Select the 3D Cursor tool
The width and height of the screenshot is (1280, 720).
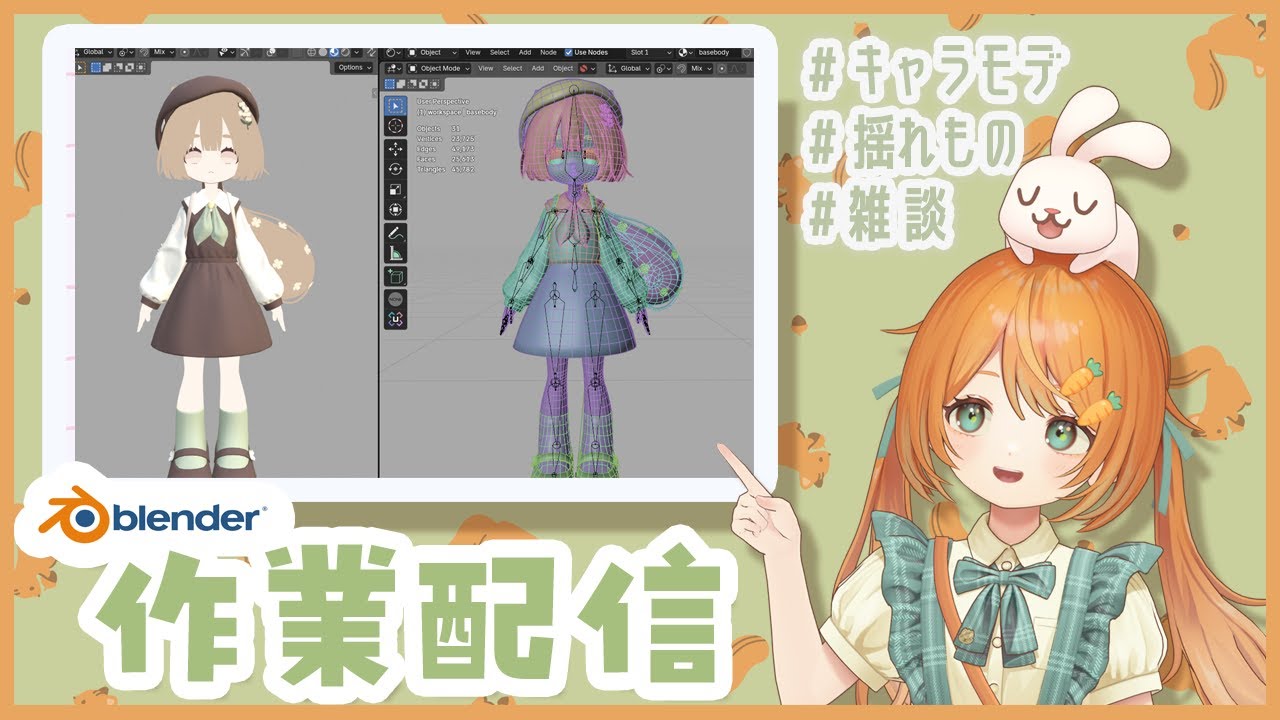pos(396,126)
